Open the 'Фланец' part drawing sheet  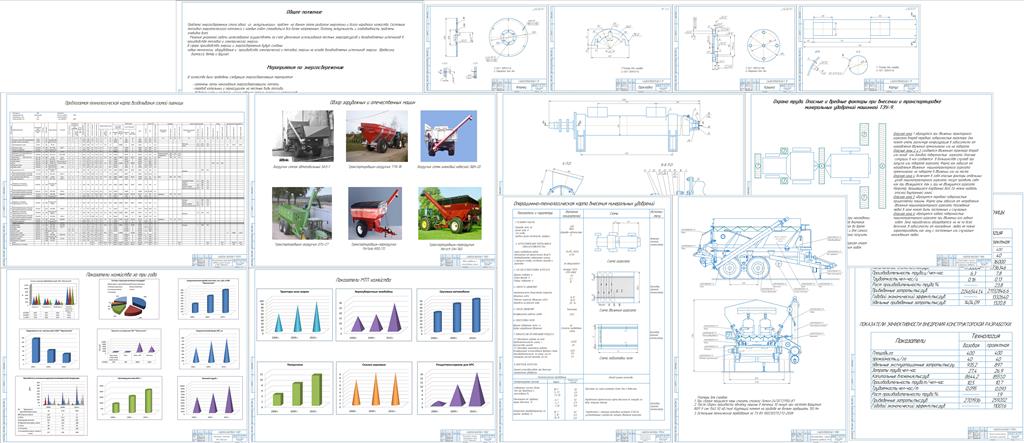point(485,46)
